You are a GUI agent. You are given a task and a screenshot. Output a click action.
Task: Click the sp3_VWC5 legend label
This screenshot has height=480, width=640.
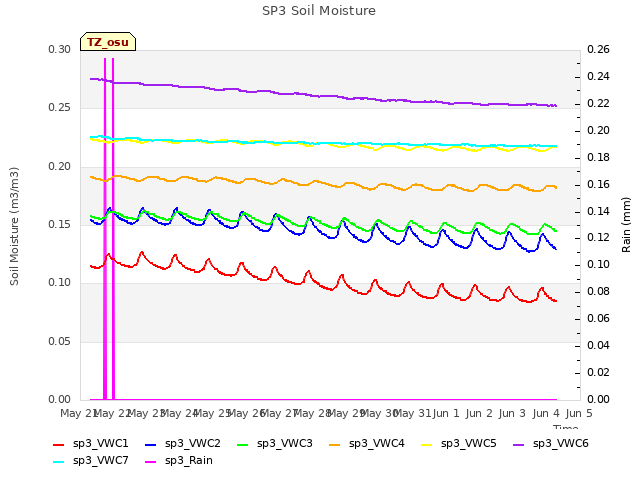point(469,443)
